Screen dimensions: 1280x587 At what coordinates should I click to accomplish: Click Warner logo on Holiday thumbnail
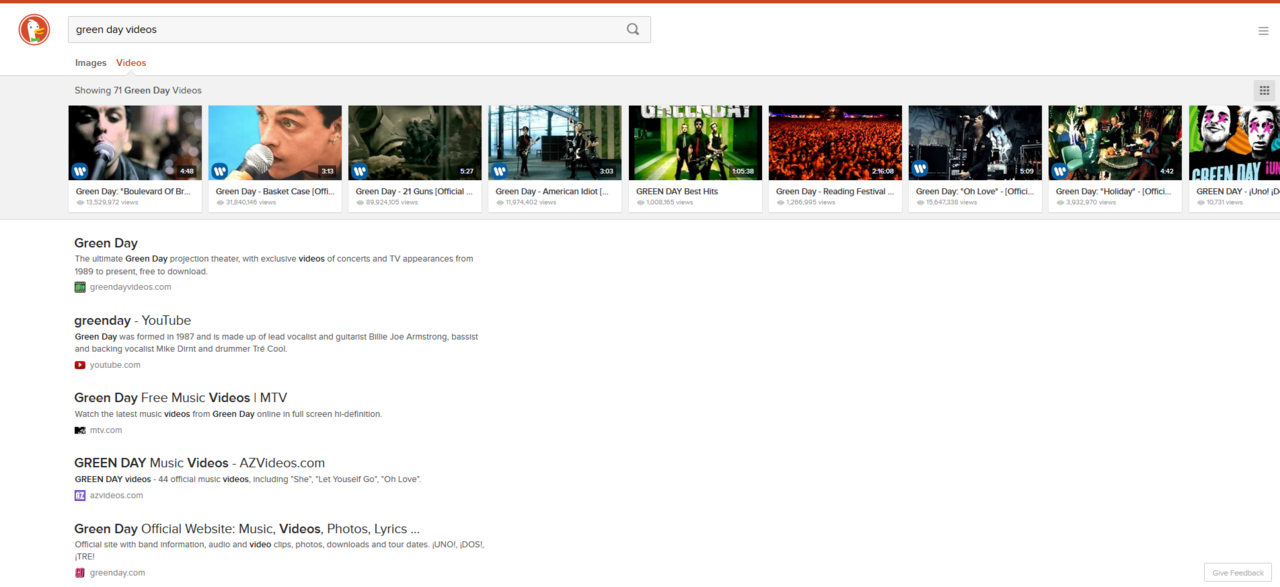point(1060,170)
